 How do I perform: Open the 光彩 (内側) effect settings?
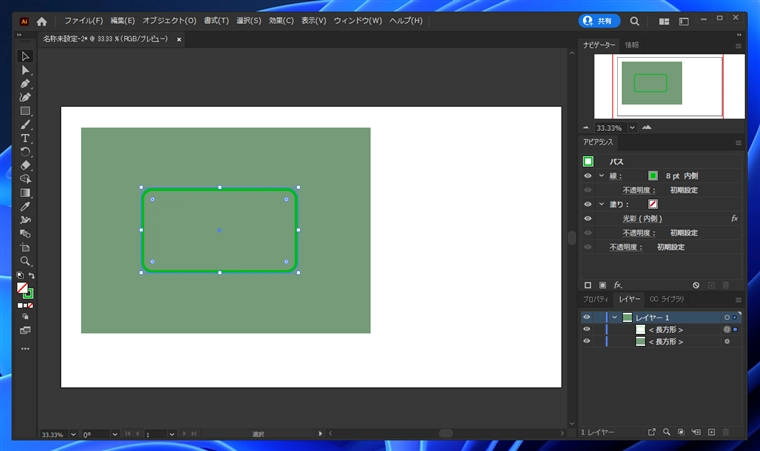click(642, 219)
